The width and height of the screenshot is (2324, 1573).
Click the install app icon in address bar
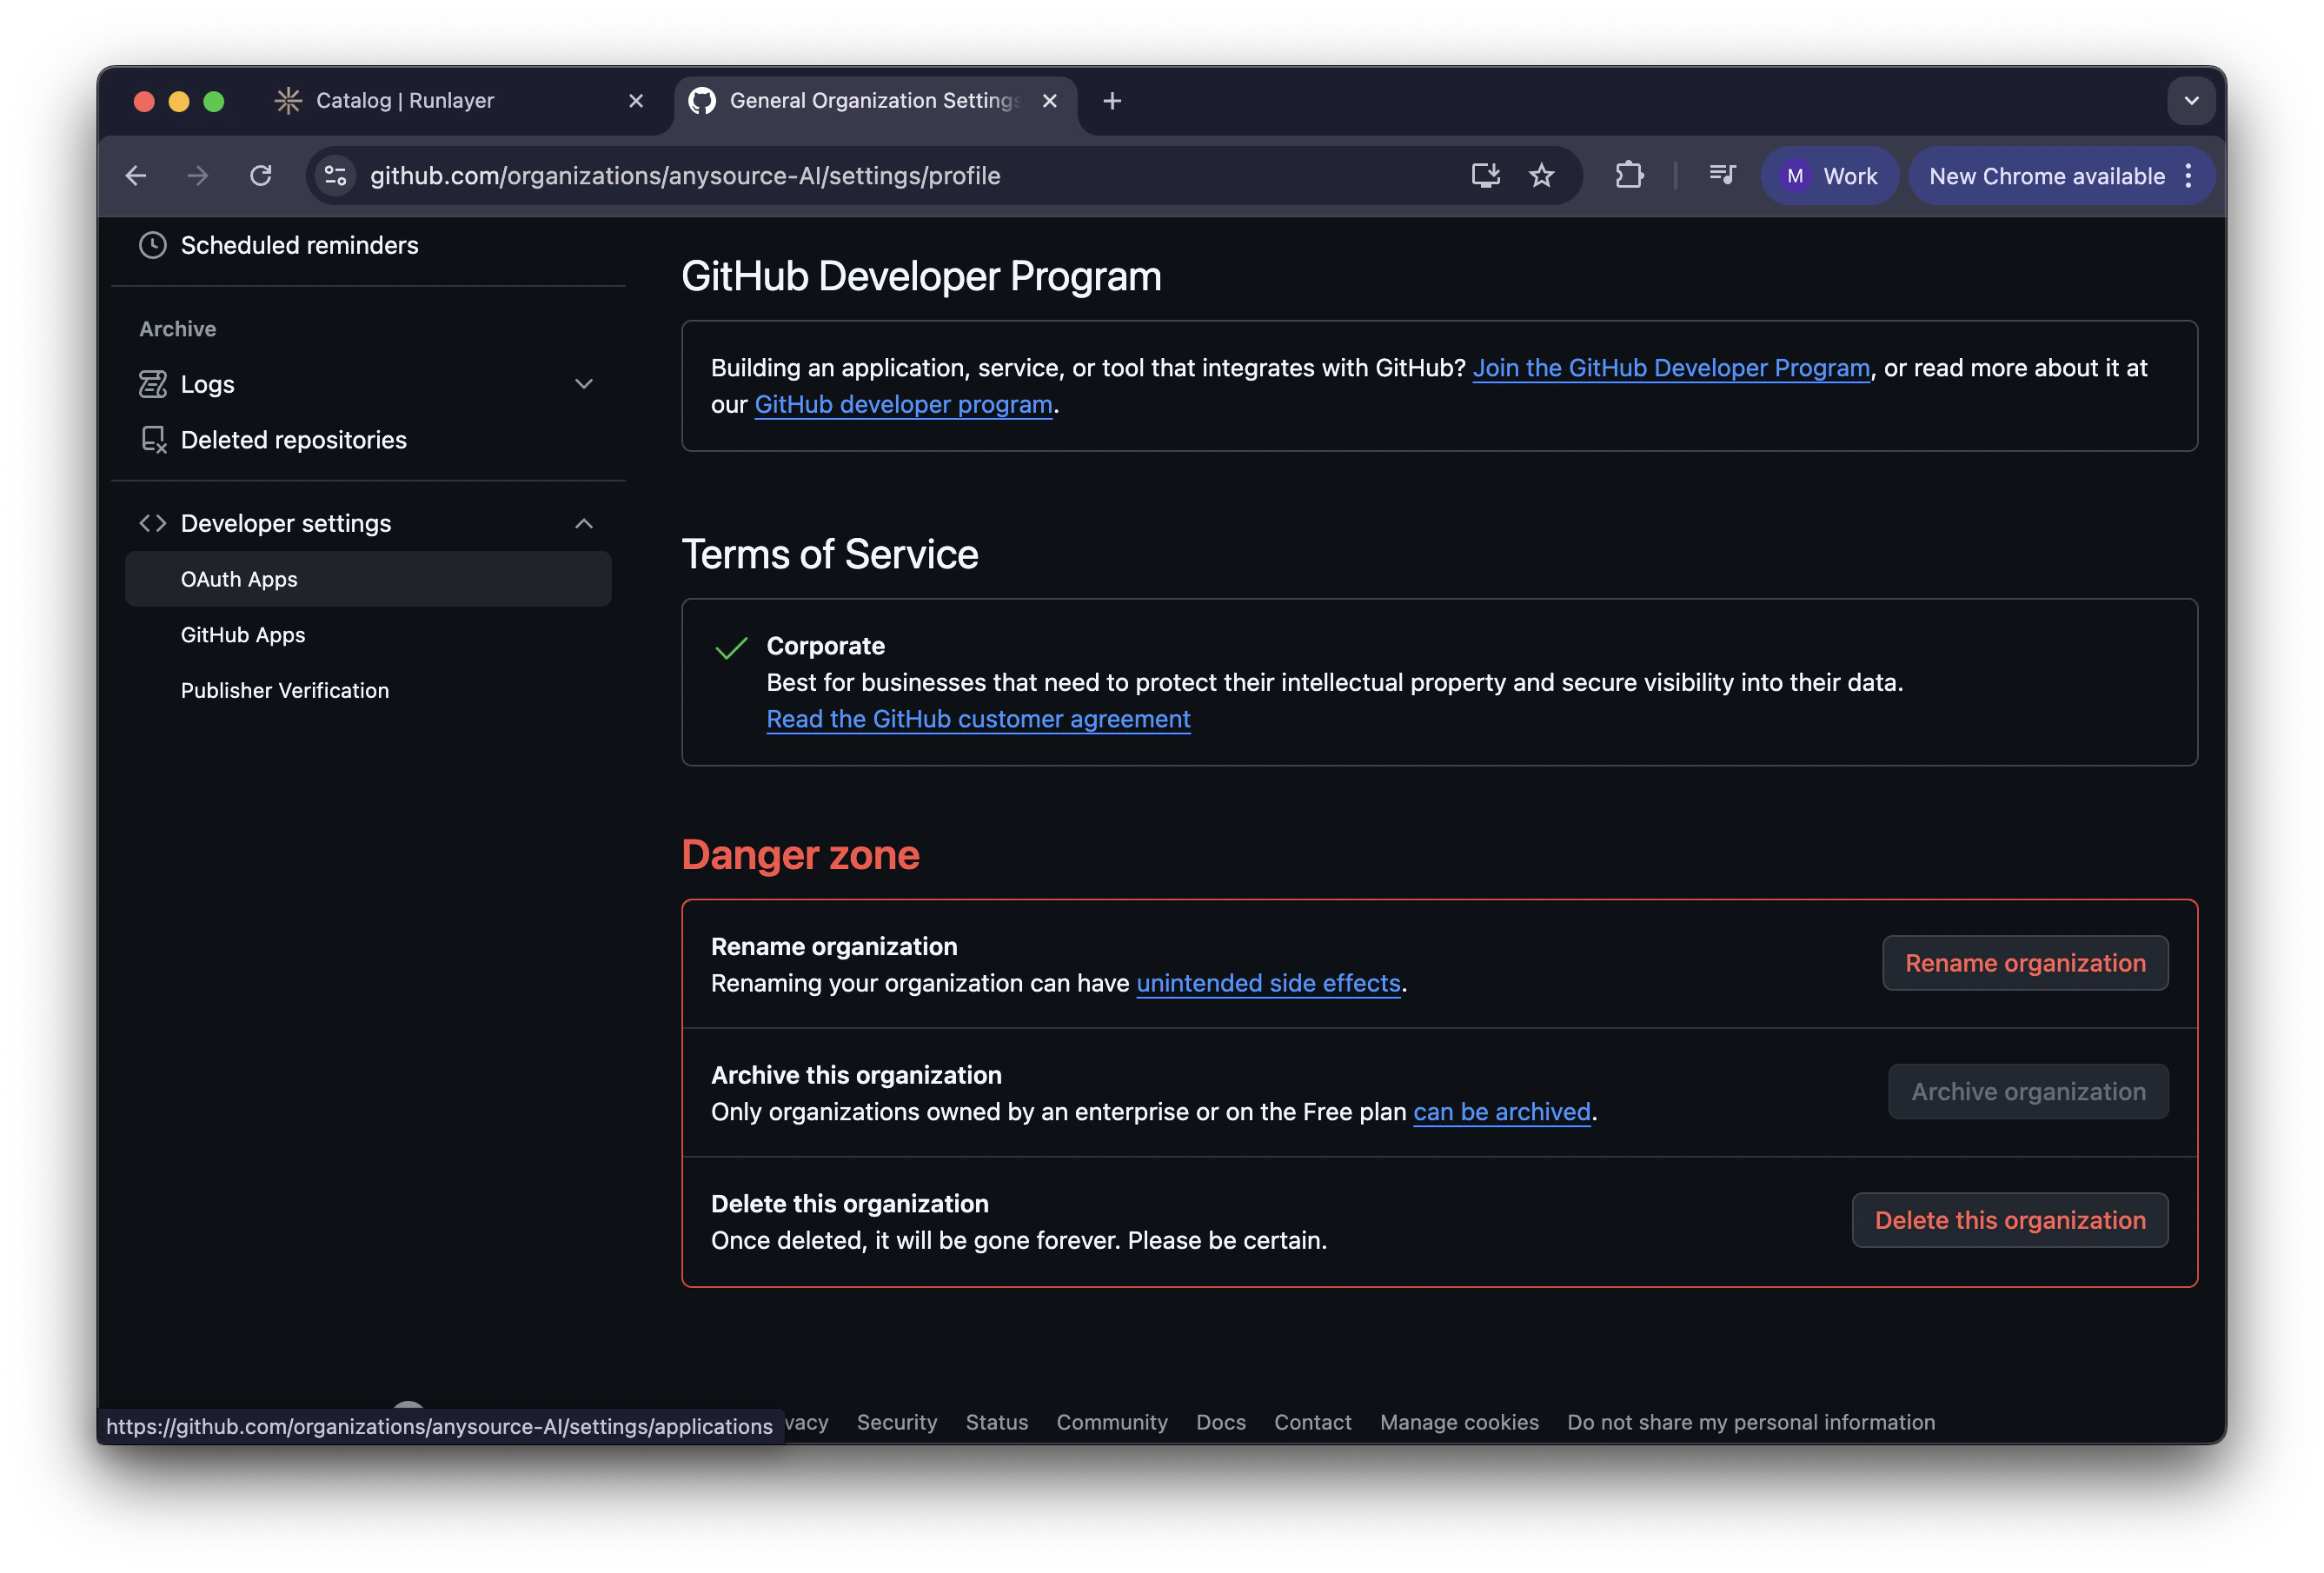[x=1485, y=176]
